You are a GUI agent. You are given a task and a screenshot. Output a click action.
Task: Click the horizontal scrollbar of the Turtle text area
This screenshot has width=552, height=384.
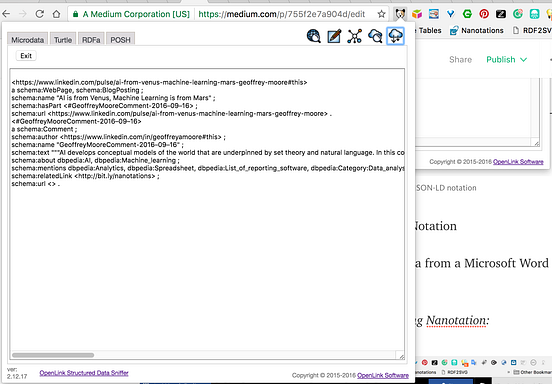click(53, 355)
